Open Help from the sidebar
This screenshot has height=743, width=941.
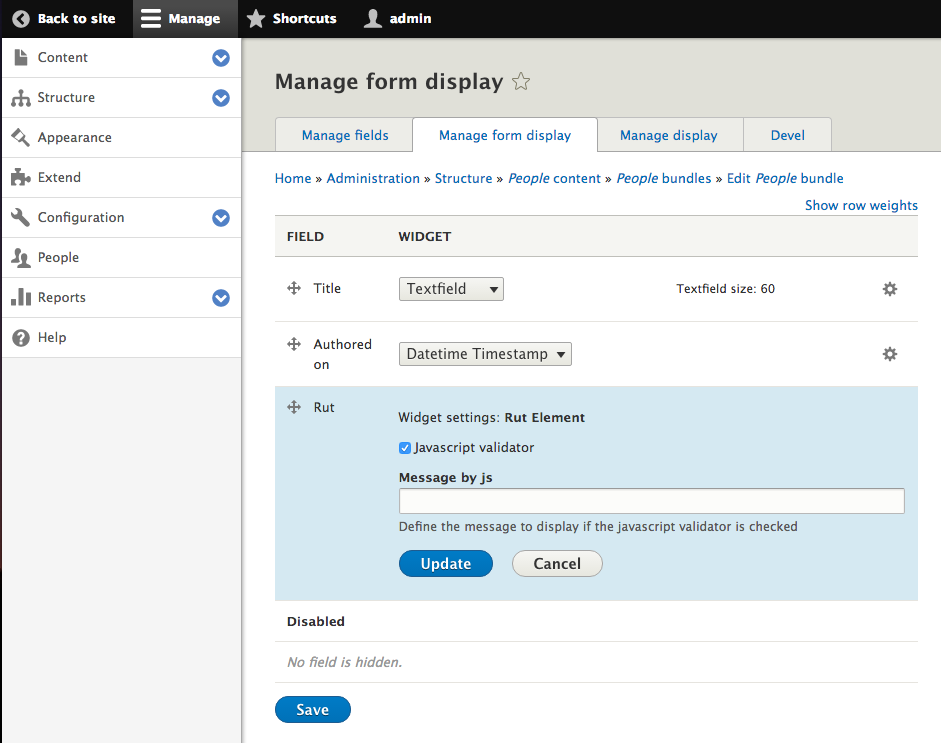pos(49,337)
